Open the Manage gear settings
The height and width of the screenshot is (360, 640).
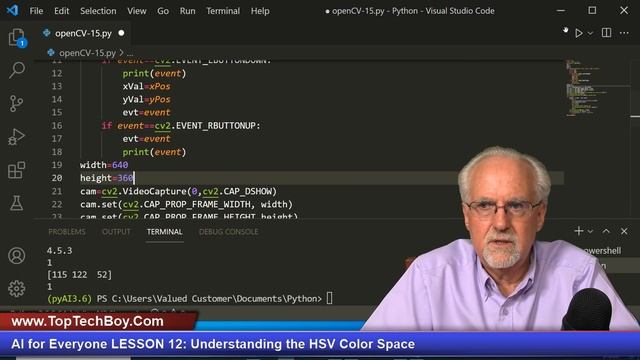pyautogui.click(x=16, y=289)
